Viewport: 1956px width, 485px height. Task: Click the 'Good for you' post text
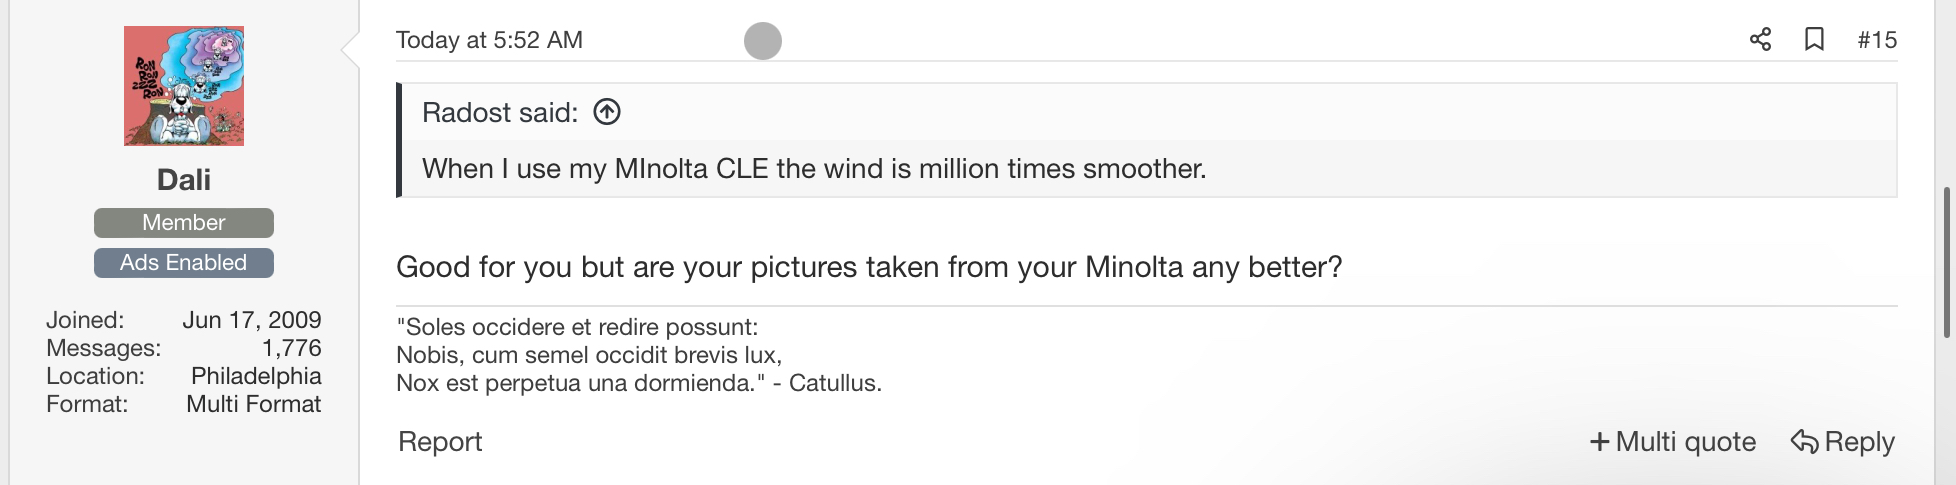[868, 268]
